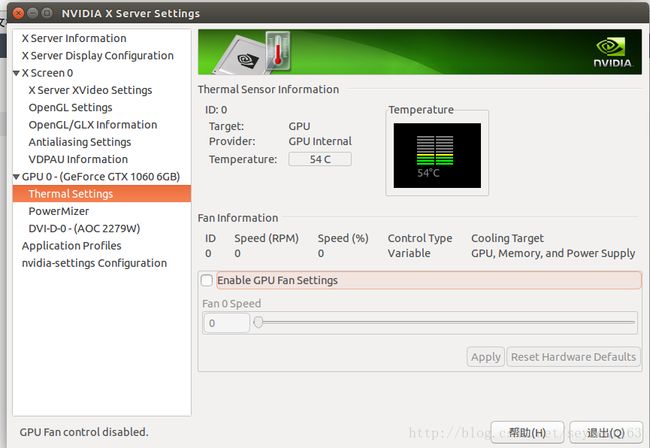The width and height of the screenshot is (650, 448).
Task: Open X Server Information page
Action: pyautogui.click(x=74, y=38)
